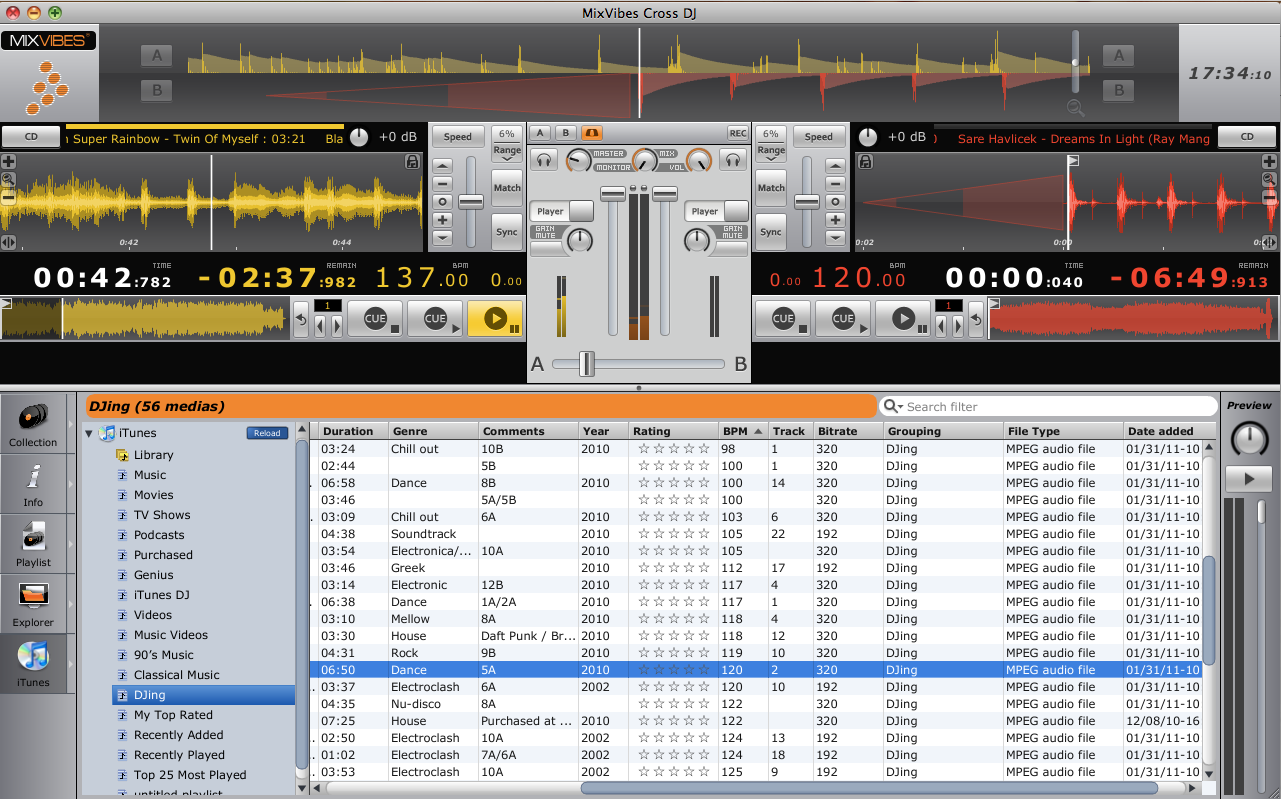Toggle the REC recording button
The width and height of the screenshot is (1281, 799).
[x=737, y=133]
